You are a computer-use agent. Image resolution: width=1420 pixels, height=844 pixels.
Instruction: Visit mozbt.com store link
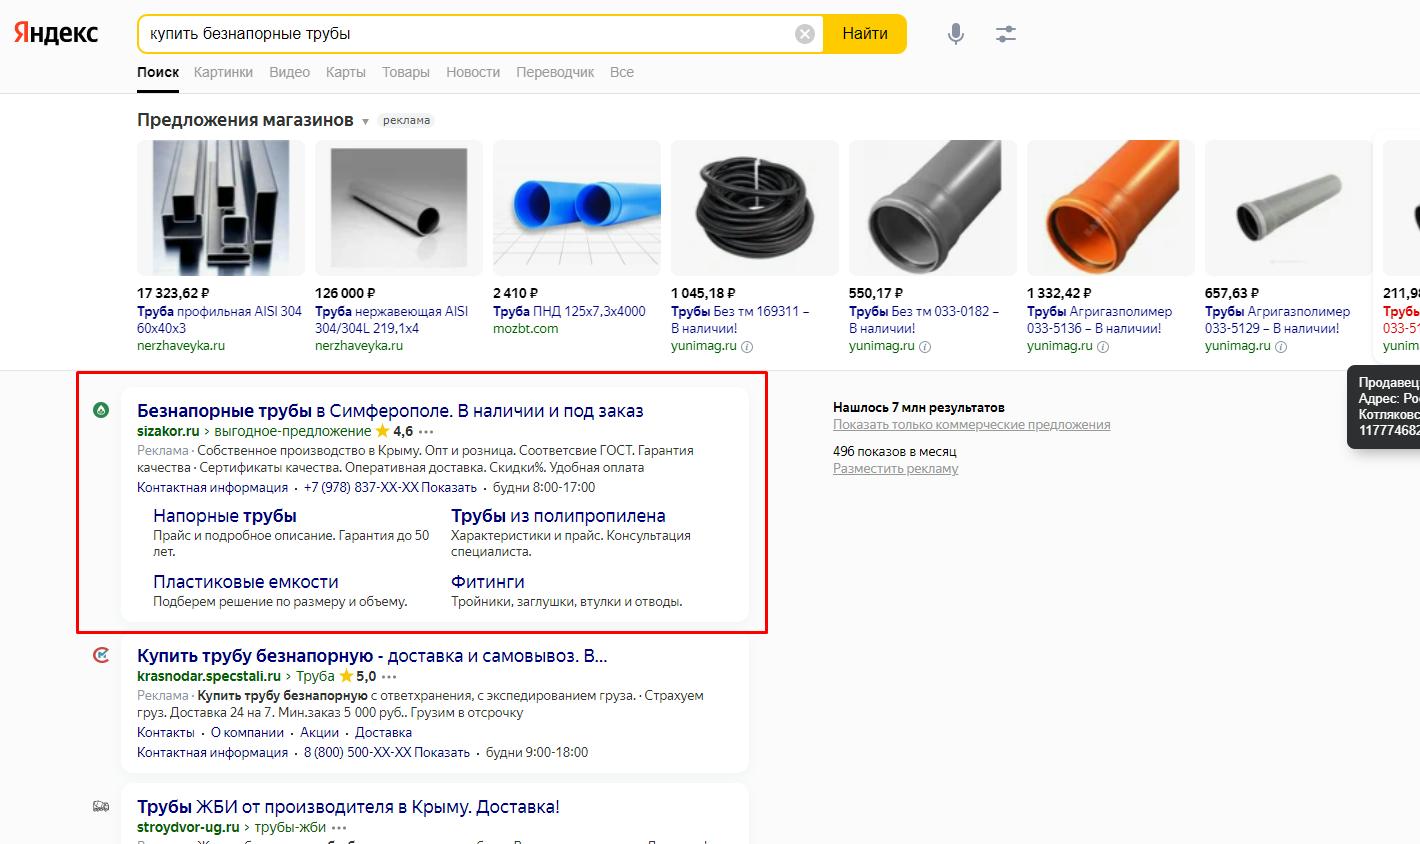[x=525, y=329]
